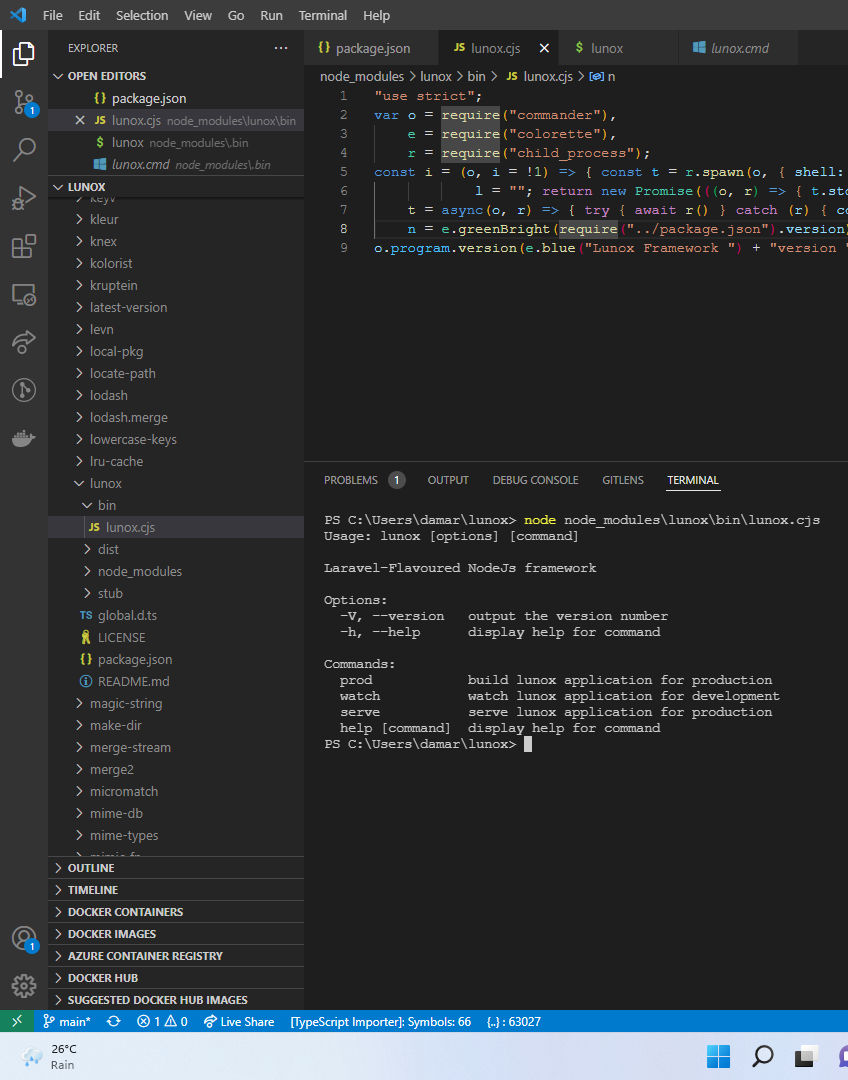The image size is (848, 1080).
Task: Open Source Control view icon
Action: pyautogui.click(x=23, y=103)
